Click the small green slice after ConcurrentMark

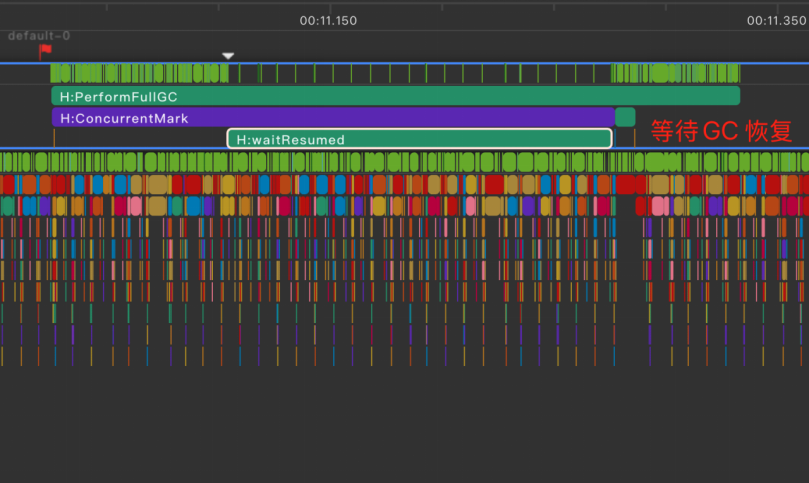pyautogui.click(x=625, y=117)
